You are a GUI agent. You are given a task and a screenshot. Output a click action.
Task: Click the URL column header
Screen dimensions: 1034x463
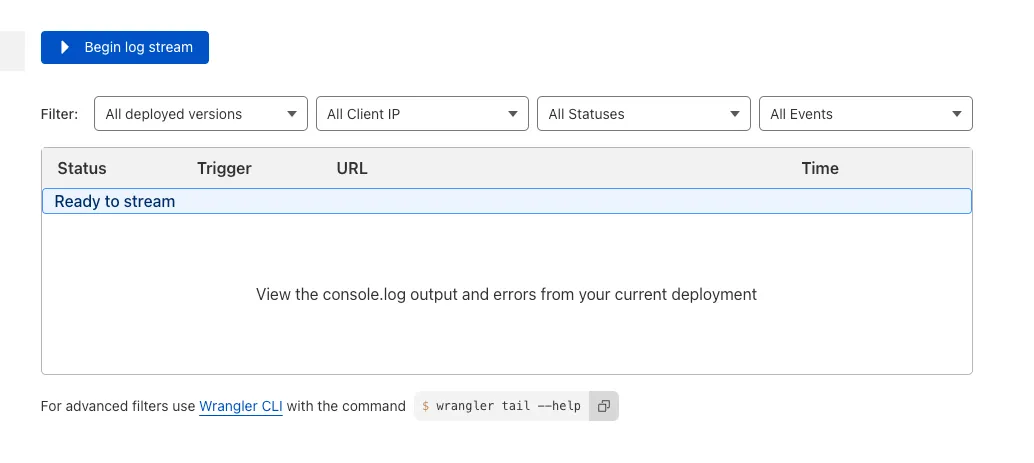(x=352, y=168)
